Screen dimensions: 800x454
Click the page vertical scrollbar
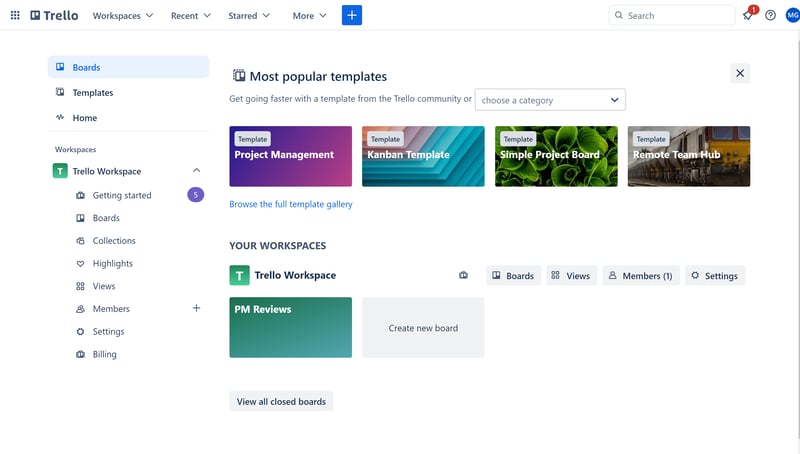798,242
